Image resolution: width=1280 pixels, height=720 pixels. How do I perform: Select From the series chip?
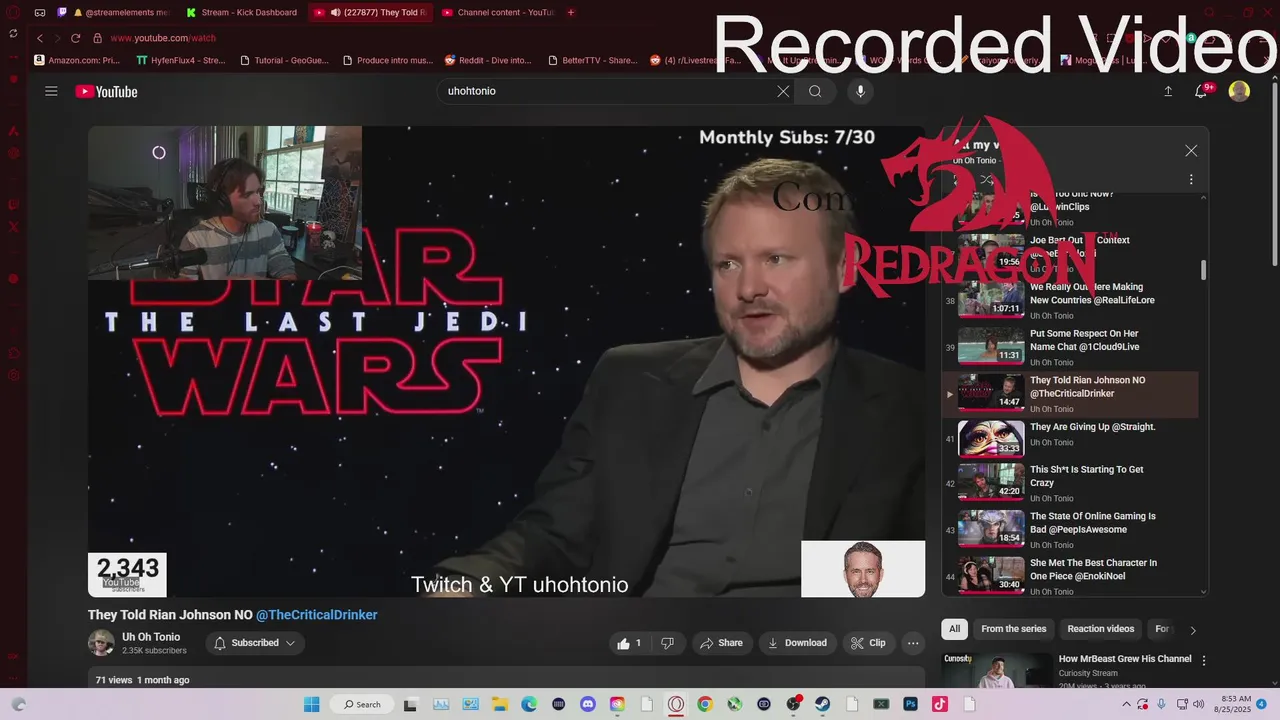[1013, 629]
